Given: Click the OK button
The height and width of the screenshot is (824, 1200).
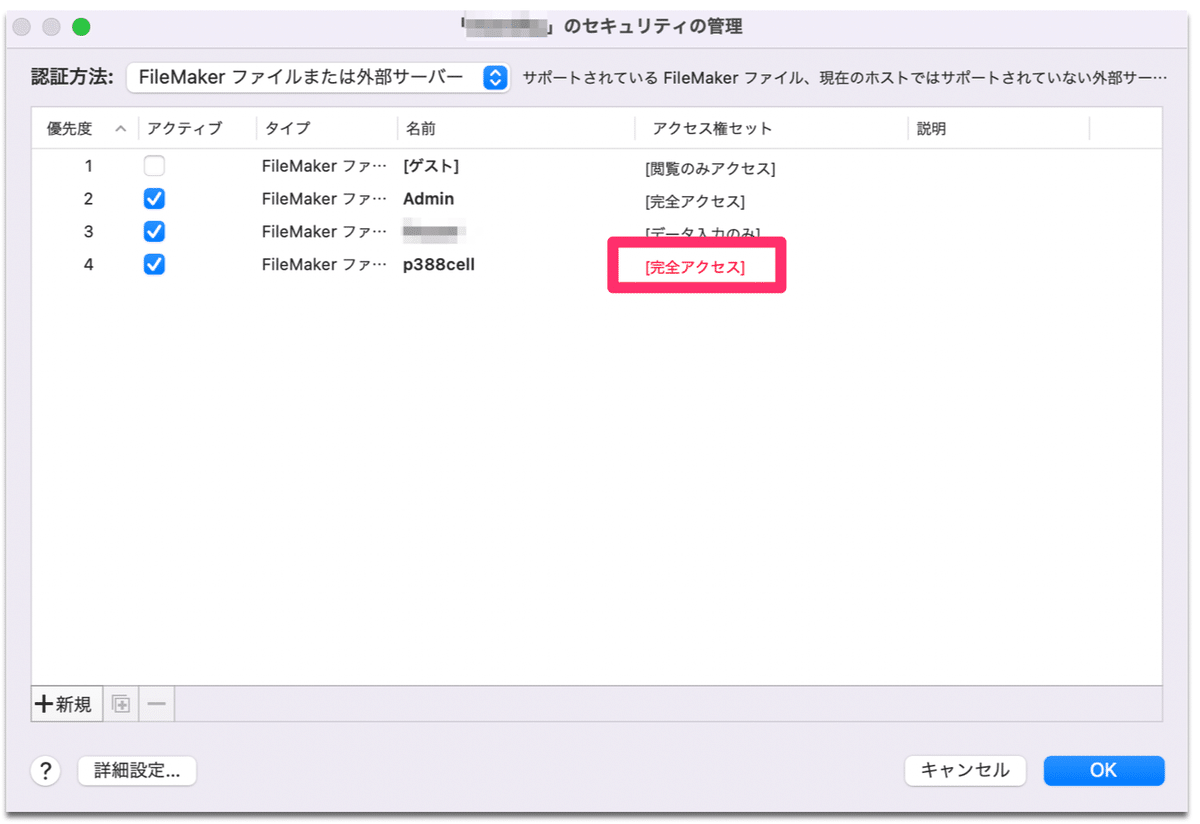Looking at the screenshot, I should pyautogui.click(x=1104, y=770).
